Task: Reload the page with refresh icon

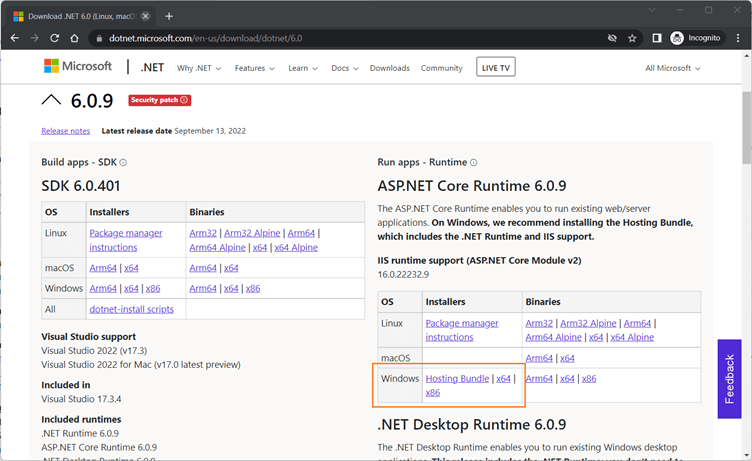Action: coord(54,38)
